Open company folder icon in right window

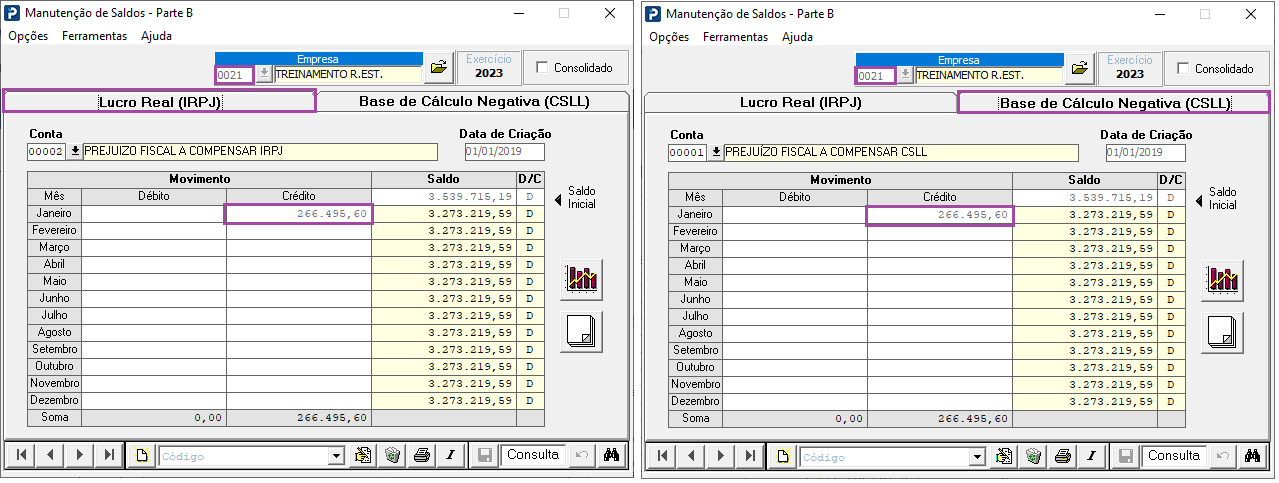click(1079, 67)
